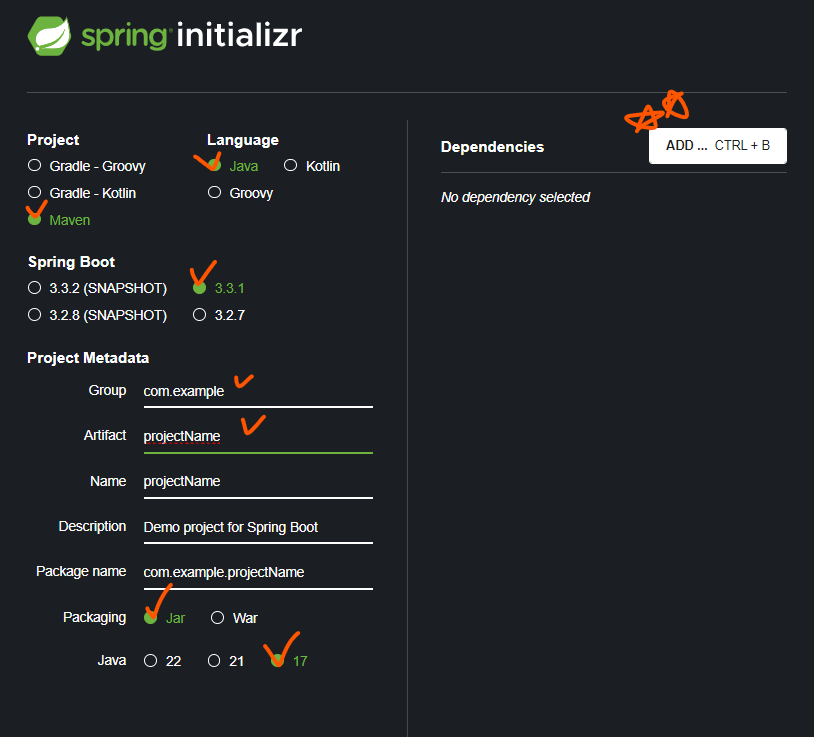Click the Packaging label
This screenshot has height=737, width=814.
coord(94,617)
